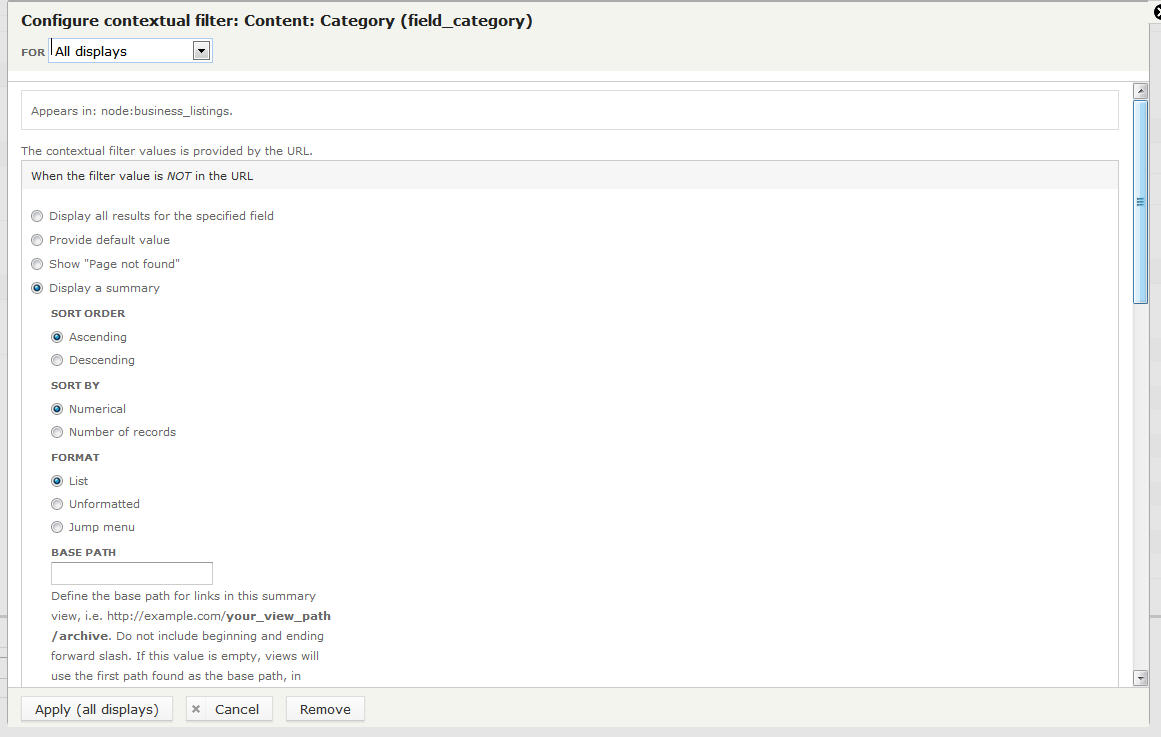Select Numerical sorting
Image resolution: width=1161 pixels, height=737 pixels.
(x=57, y=409)
